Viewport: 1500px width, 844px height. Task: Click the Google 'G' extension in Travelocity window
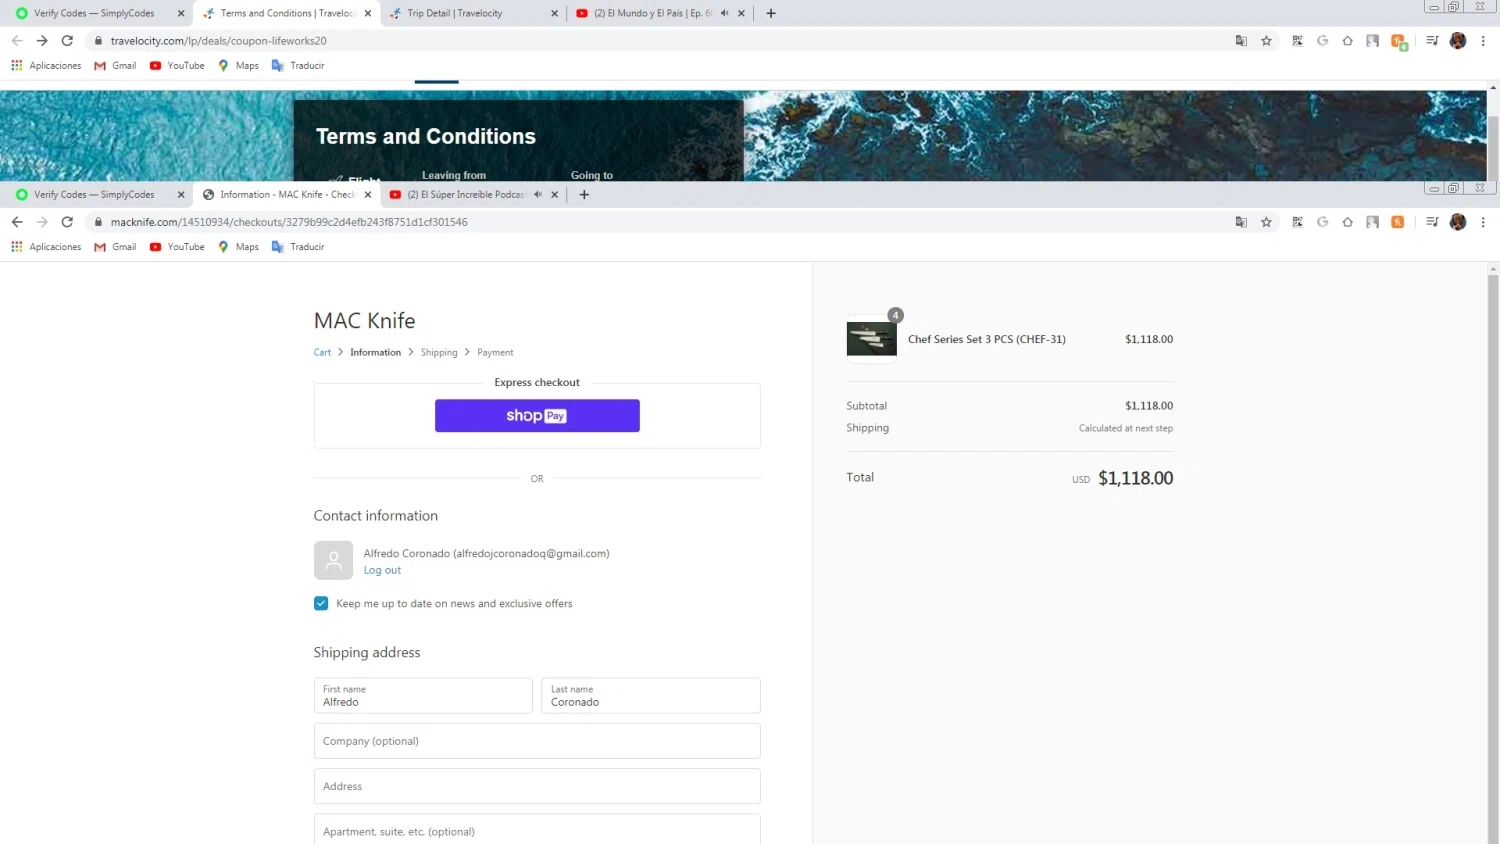point(1322,41)
